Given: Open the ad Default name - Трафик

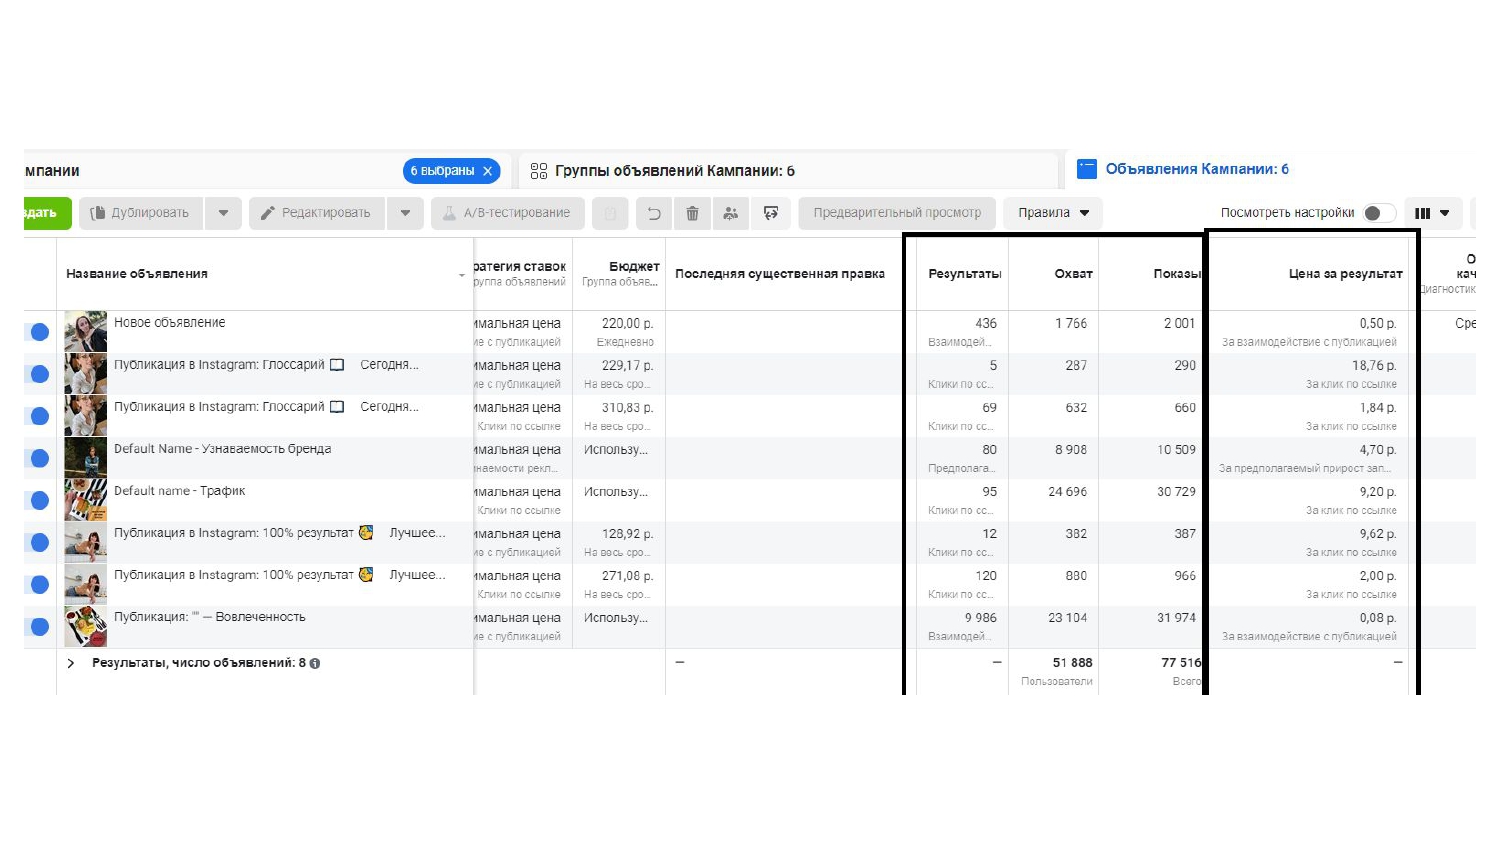Looking at the screenshot, I should click(179, 491).
